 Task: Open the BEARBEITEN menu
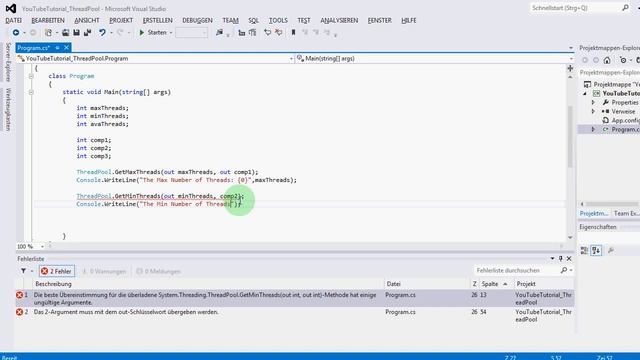[48, 20]
